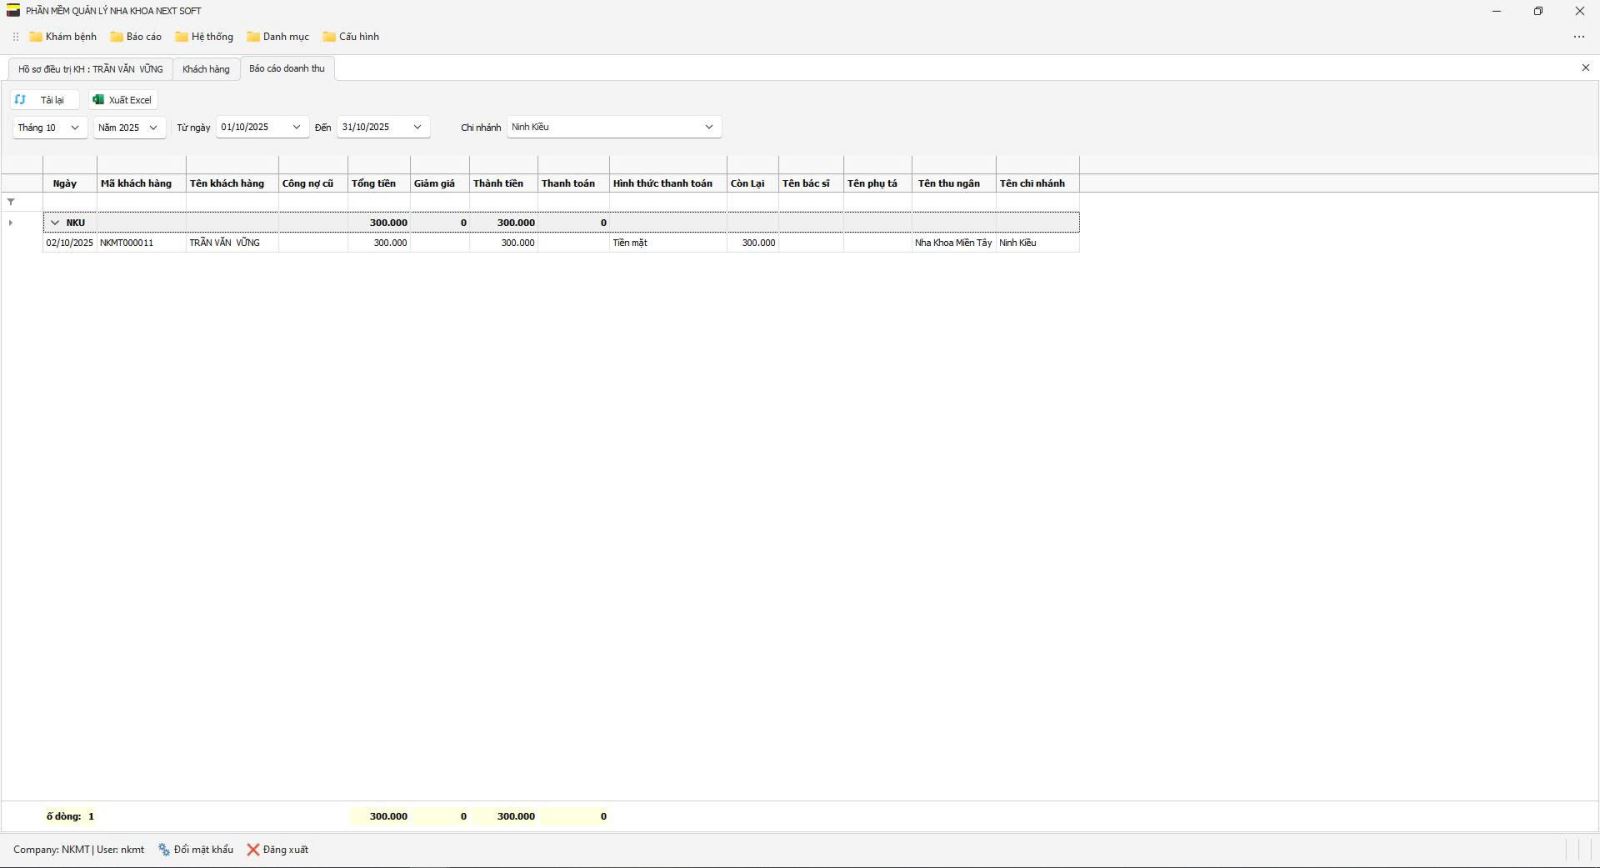Open the Khám bệnh menu

click(63, 37)
